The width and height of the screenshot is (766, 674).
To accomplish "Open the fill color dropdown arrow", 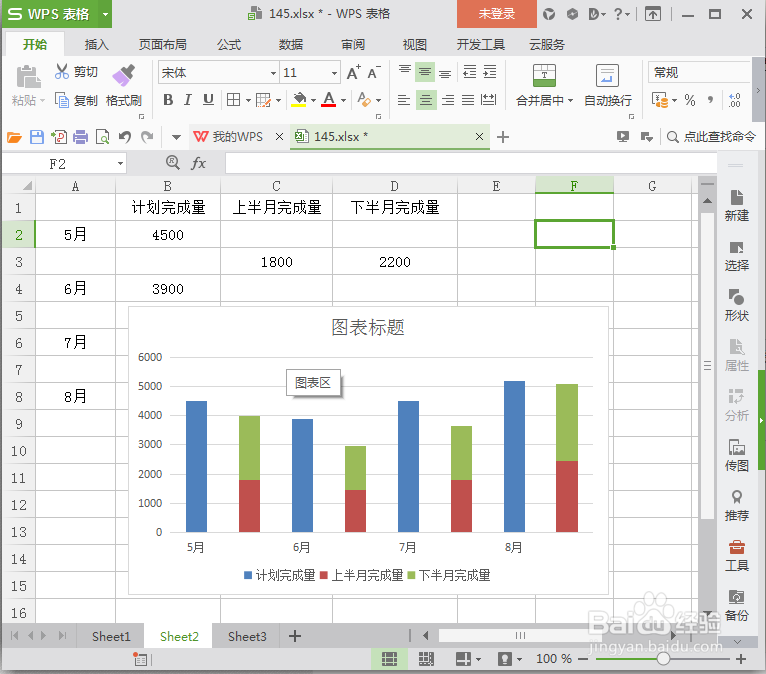I will [314, 101].
